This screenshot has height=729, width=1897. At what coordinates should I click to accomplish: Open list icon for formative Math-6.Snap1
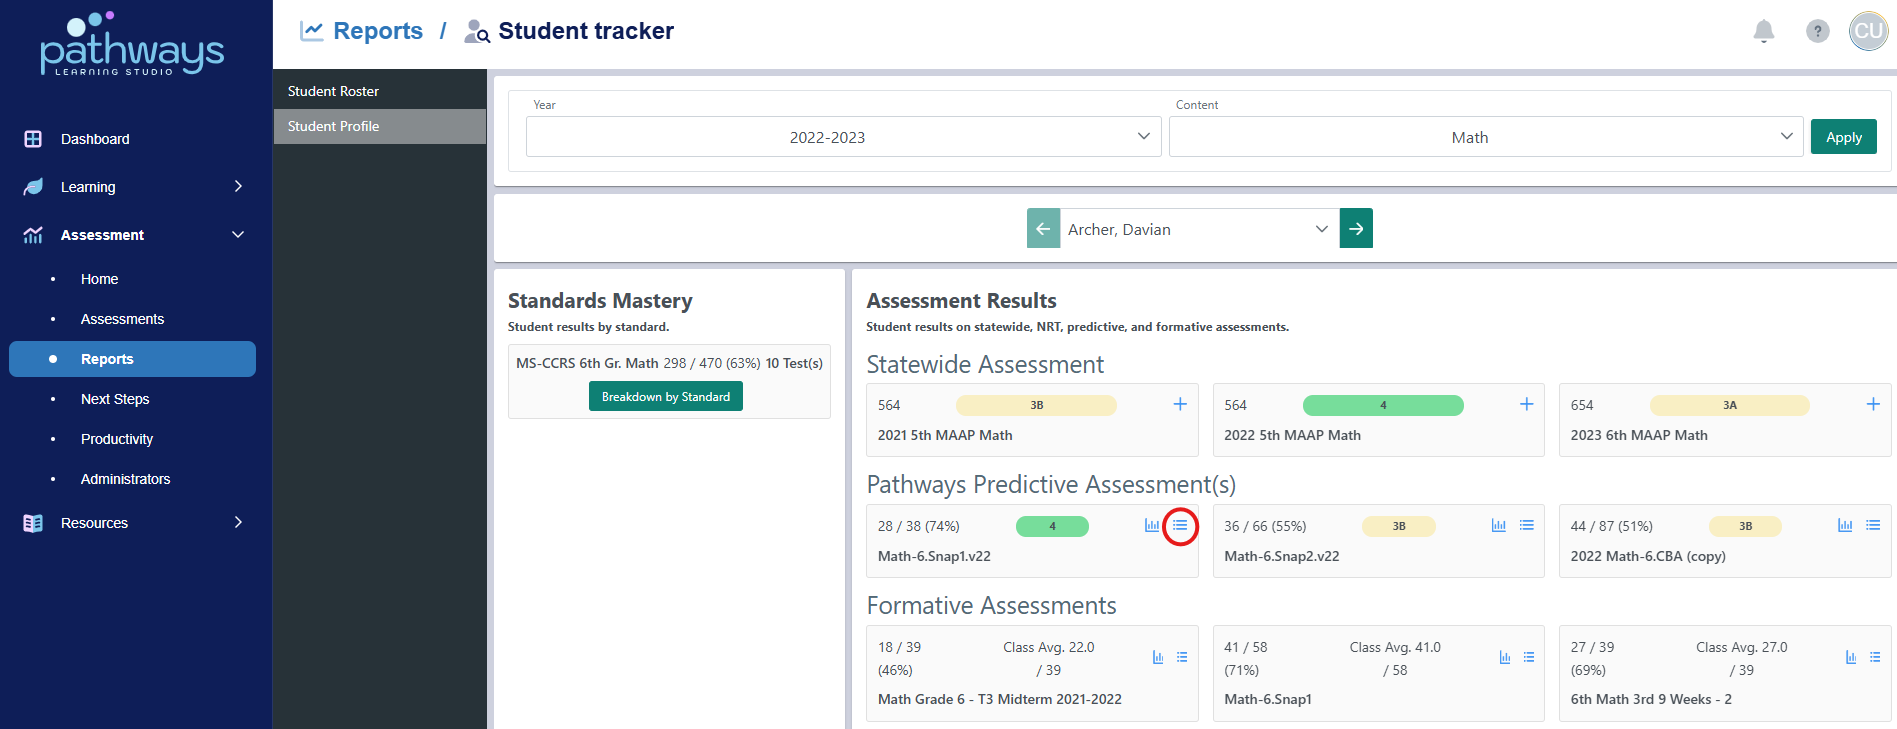[1529, 657]
